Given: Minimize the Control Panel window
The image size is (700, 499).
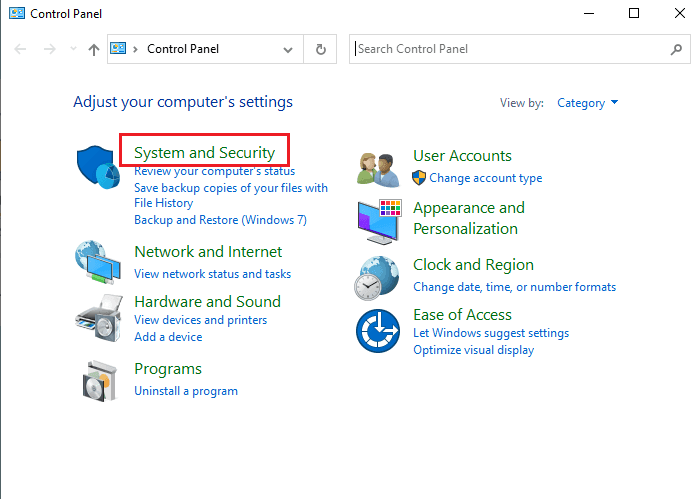Looking at the screenshot, I should (589, 13).
